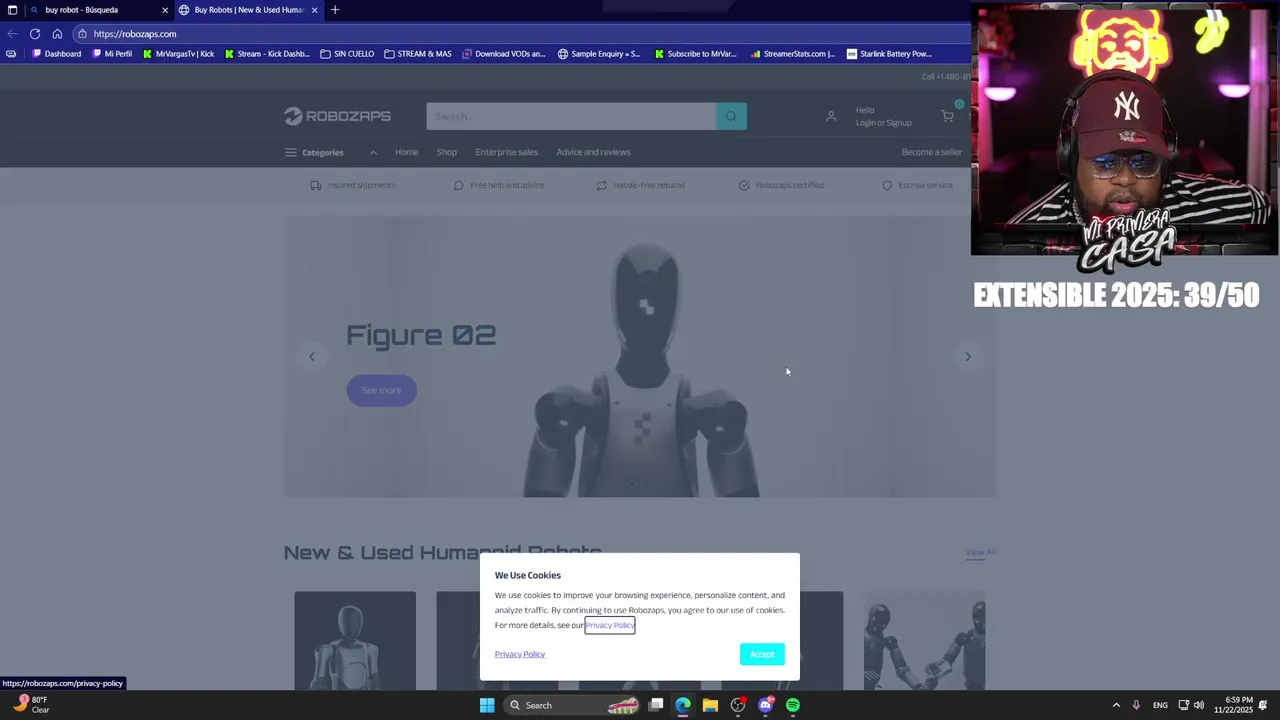Click the first robot product thumbnail
The width and height of the screenshot is (1280, 720).
[355, 640]
